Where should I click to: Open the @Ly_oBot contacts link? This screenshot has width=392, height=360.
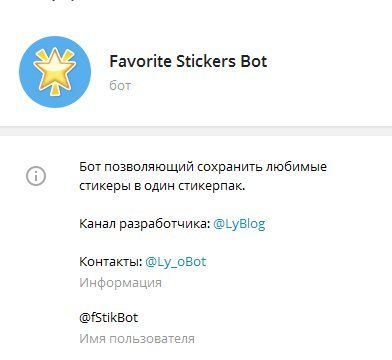click(x=176, y=262)
